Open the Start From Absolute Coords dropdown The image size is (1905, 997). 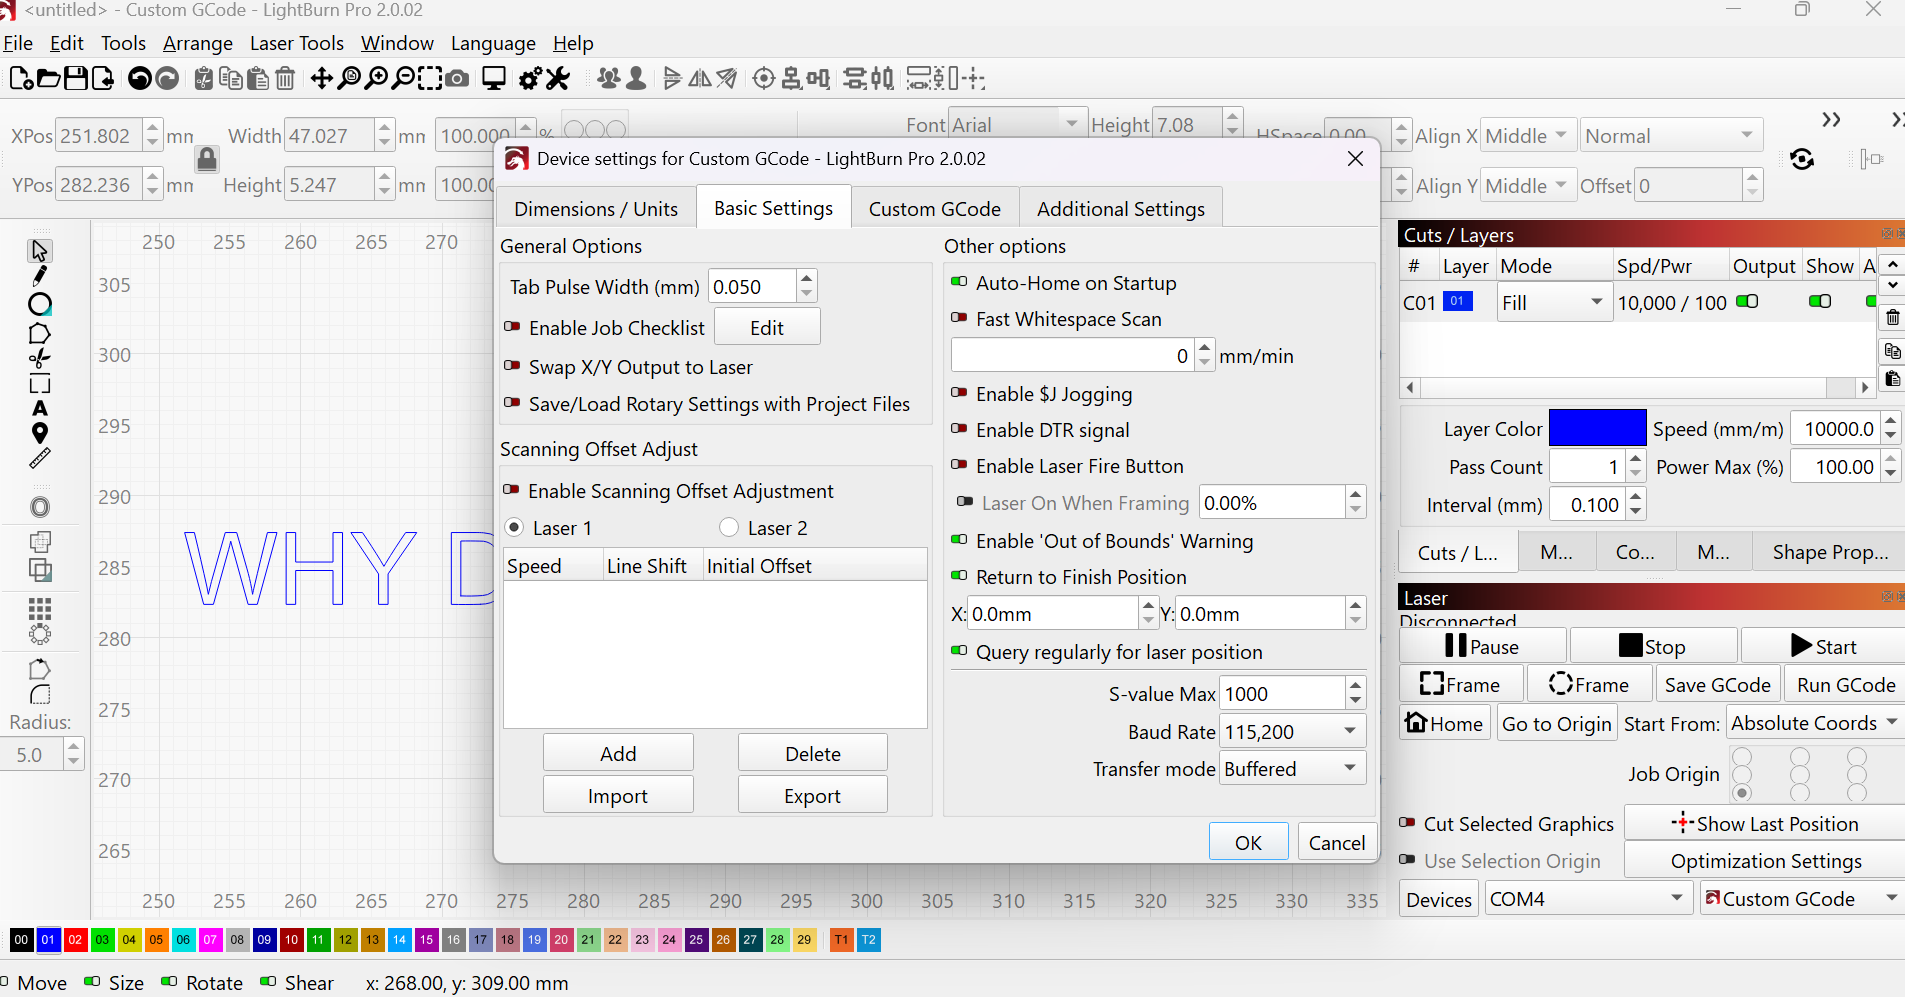[x=1814, y=722]
